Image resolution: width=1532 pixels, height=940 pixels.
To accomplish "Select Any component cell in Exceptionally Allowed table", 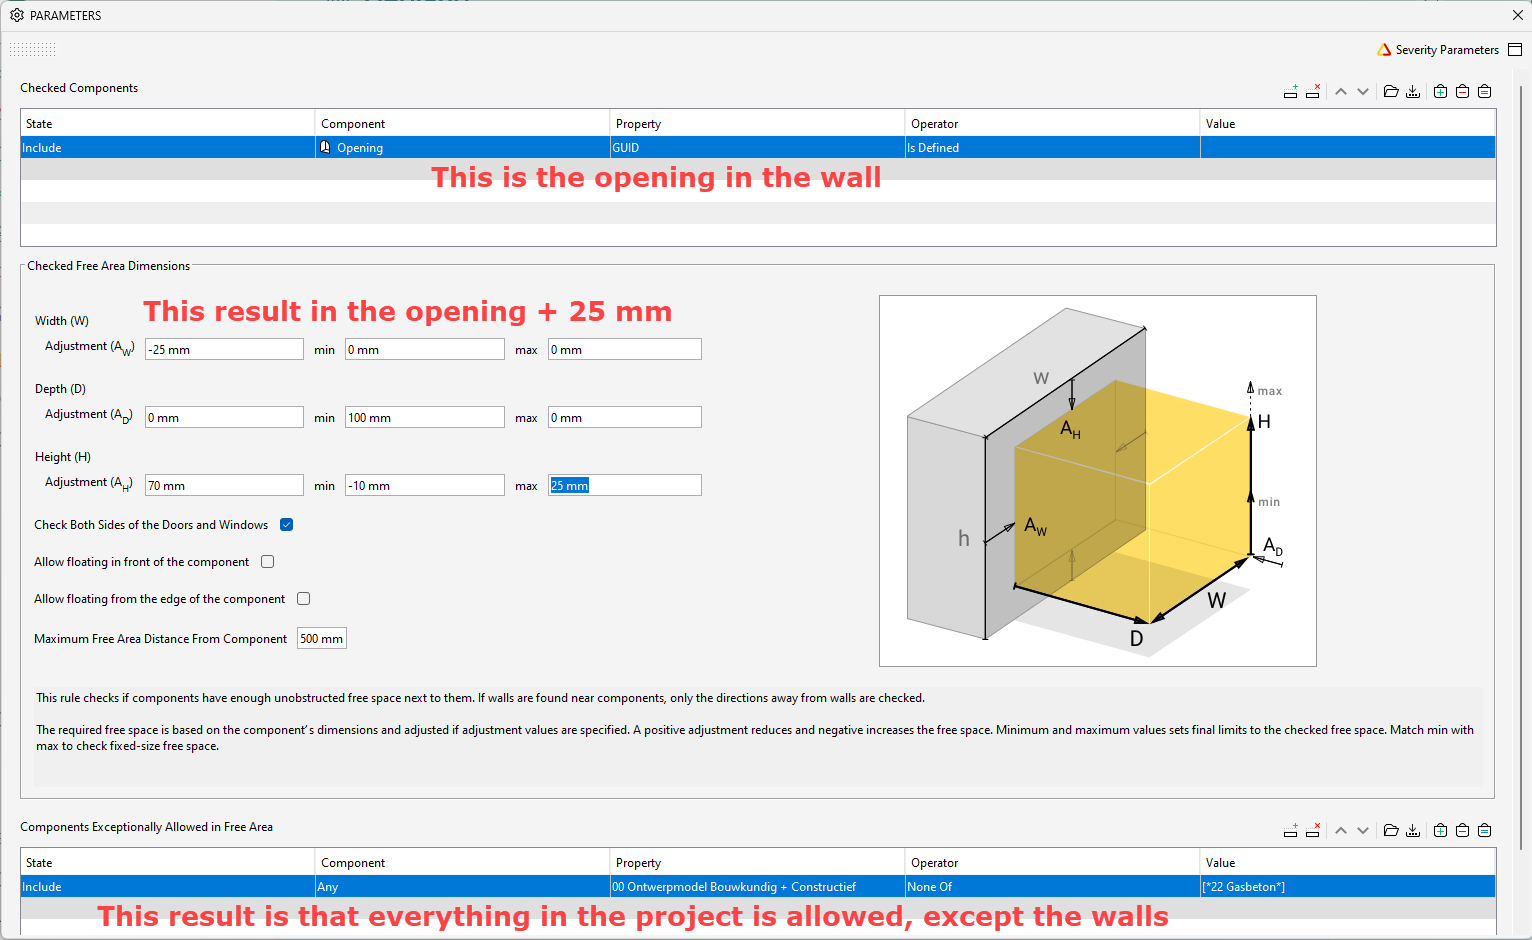I will pyautogui.click(x=463, y=887).
